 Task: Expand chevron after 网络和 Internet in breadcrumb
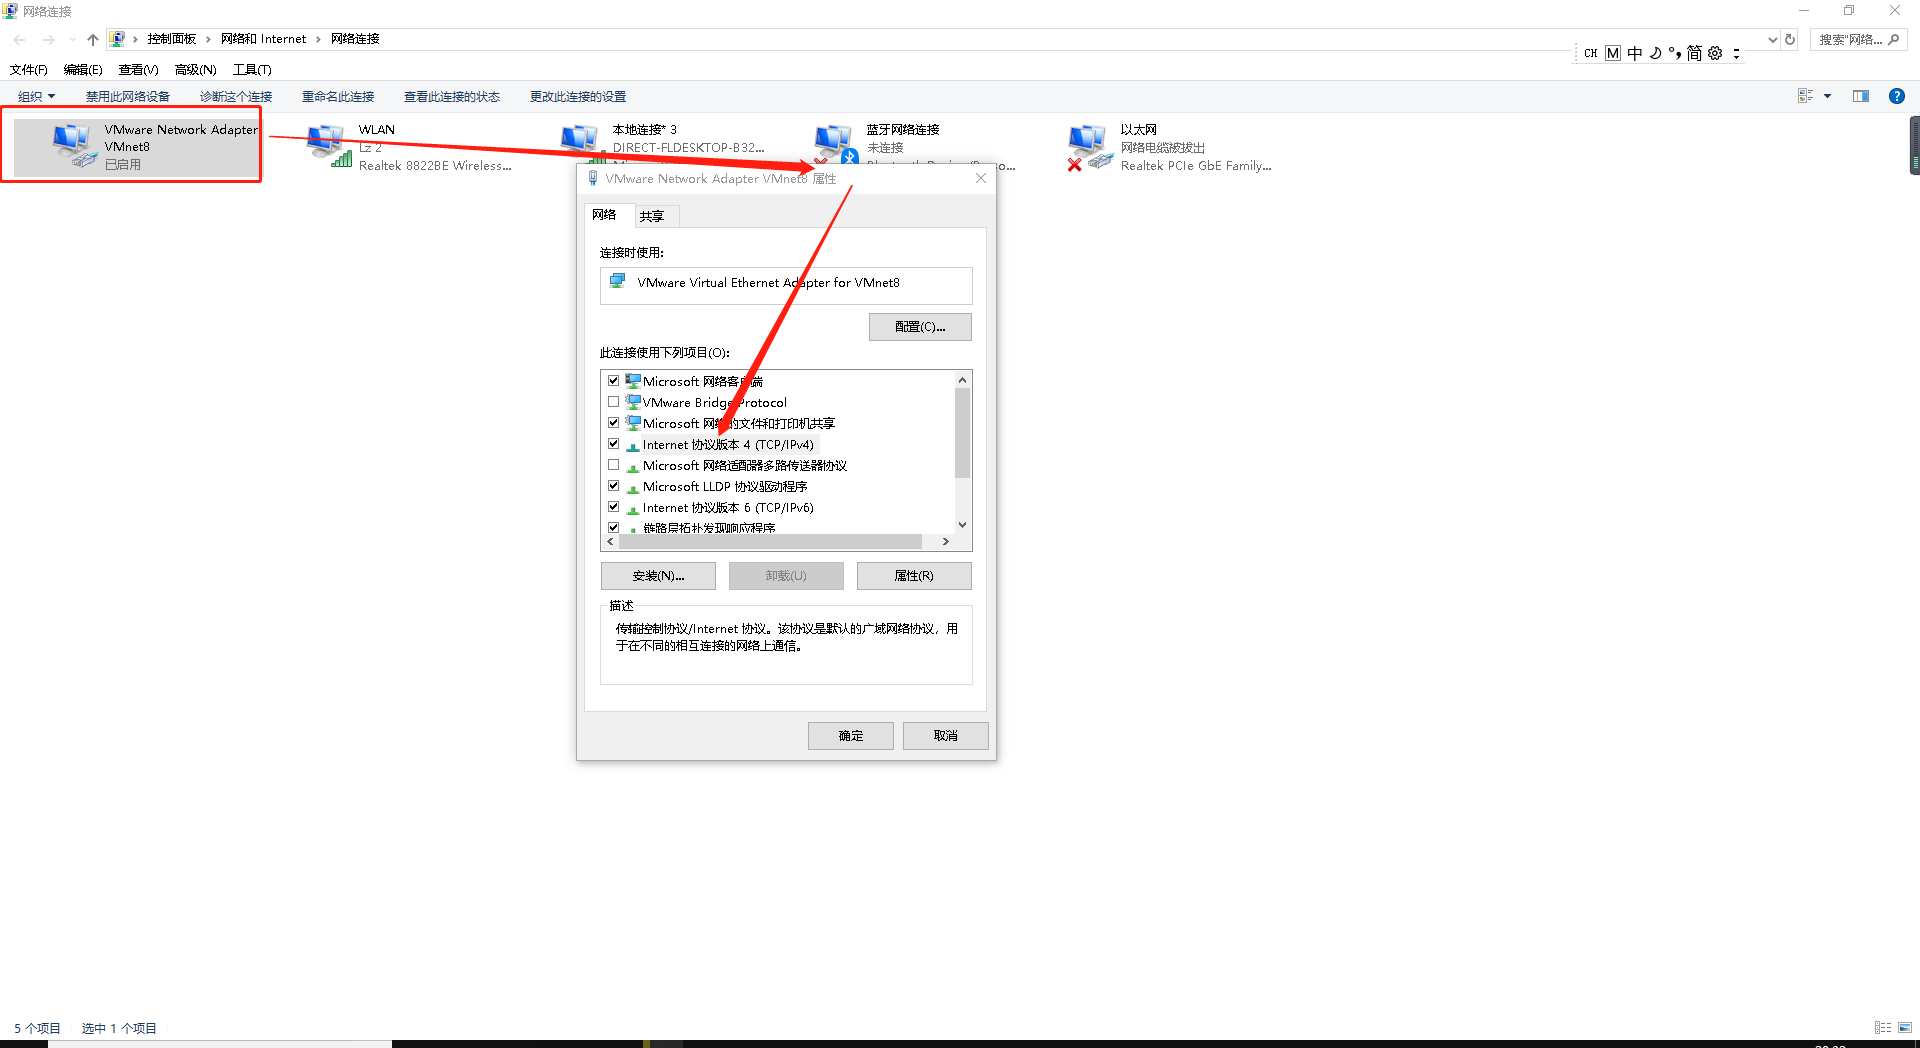pyautogui.click(x=318, y=39)
